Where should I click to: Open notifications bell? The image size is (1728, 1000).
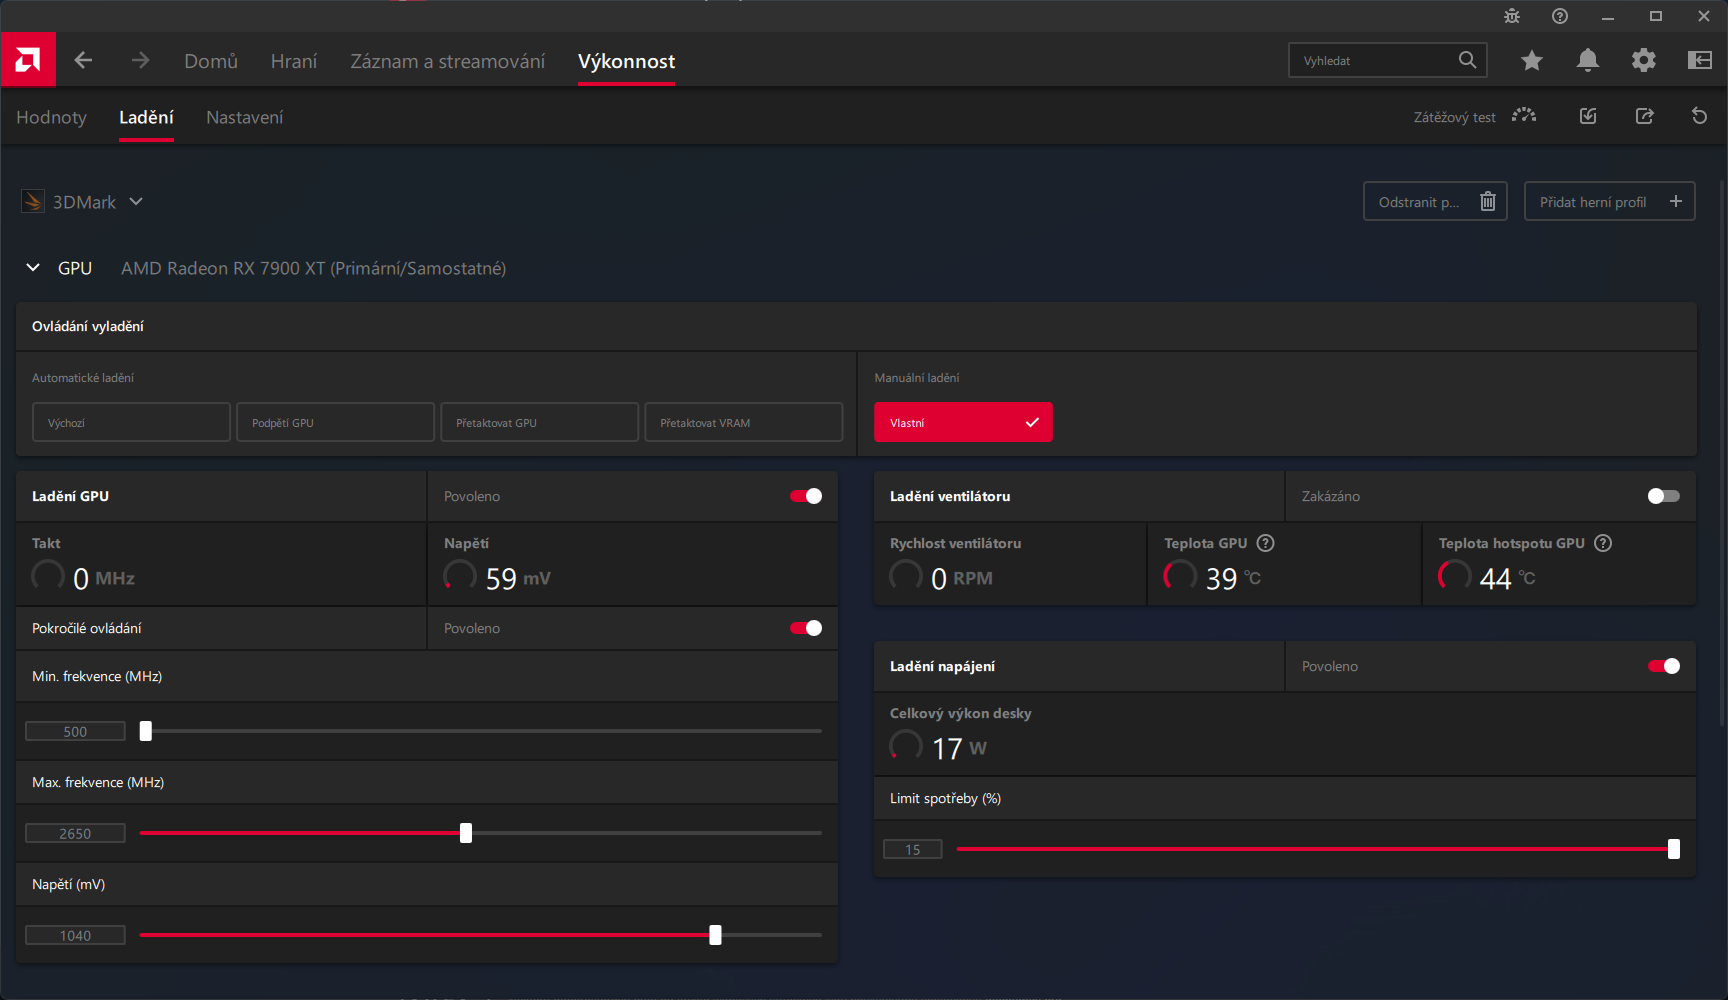pyautogui.click(x=1587, y=61)
